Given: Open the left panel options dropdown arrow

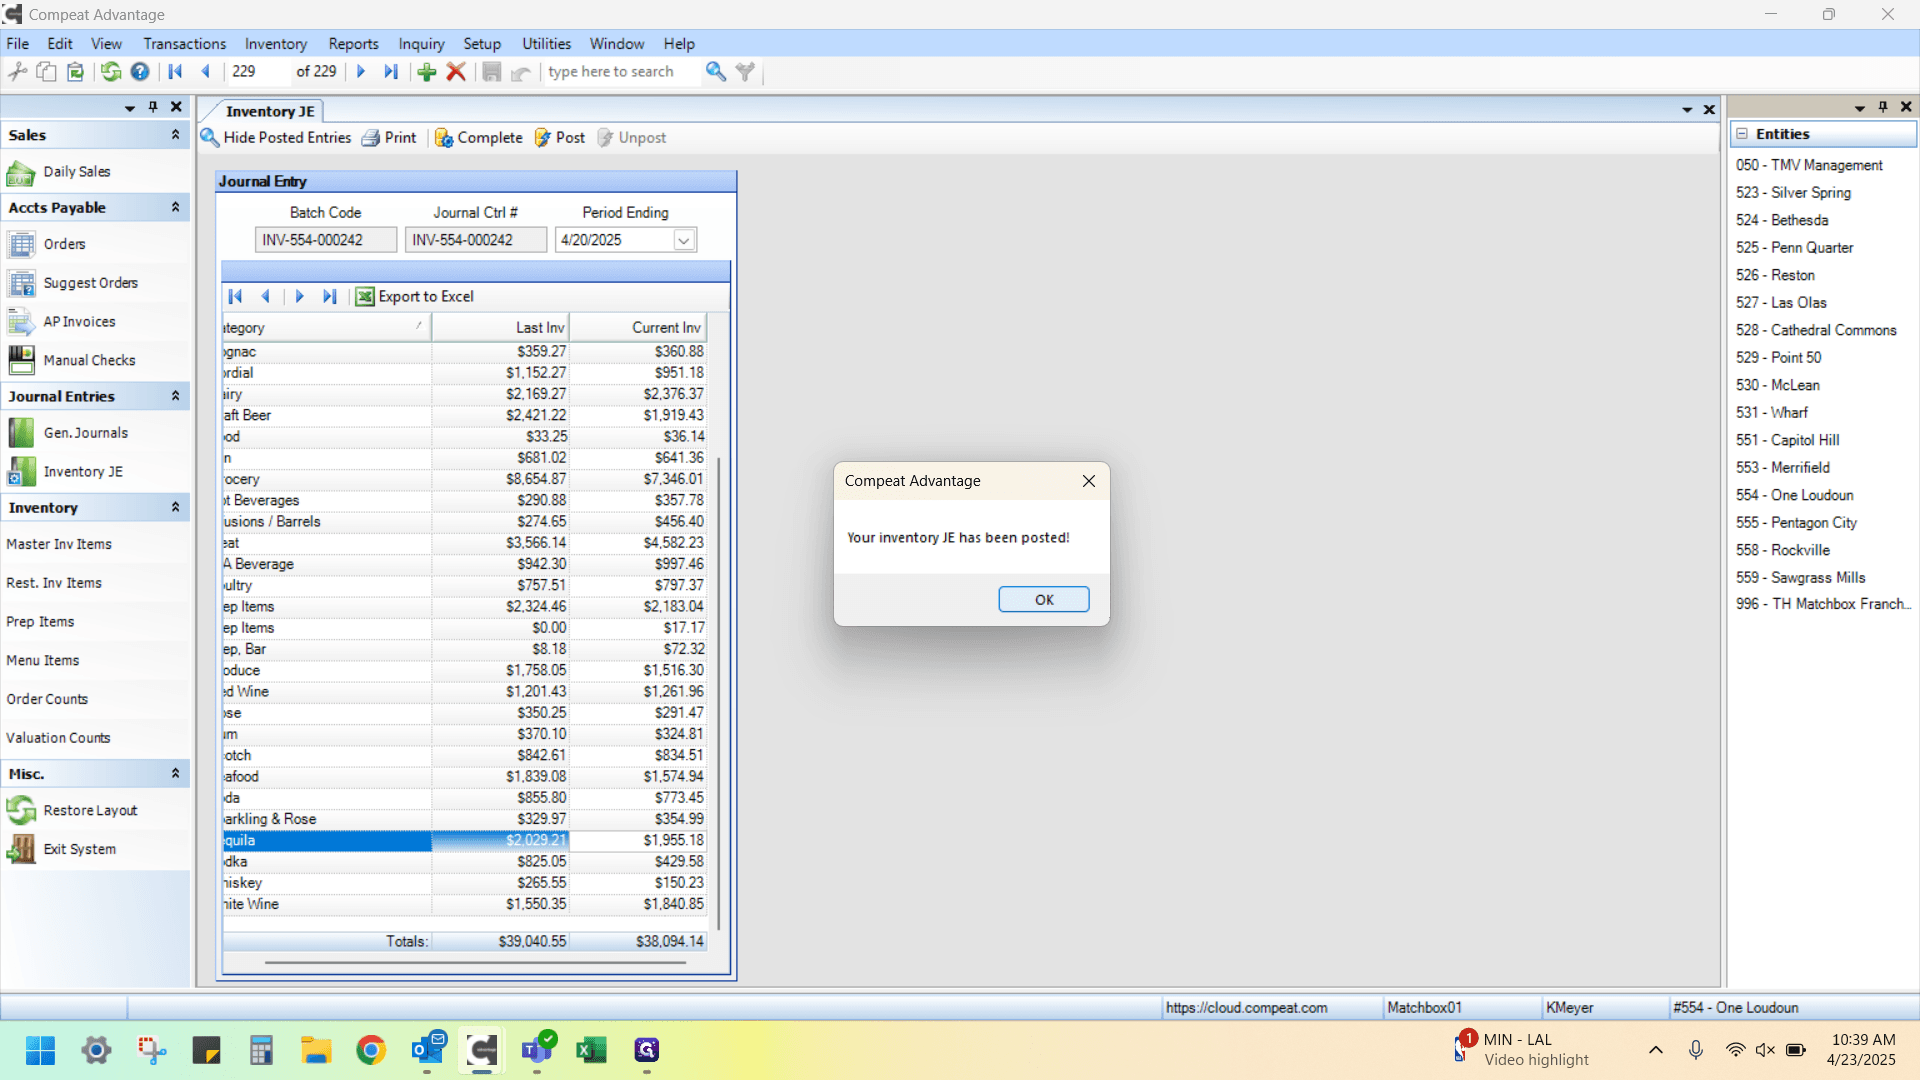Looking at the screenshot, I should point(130,108).
